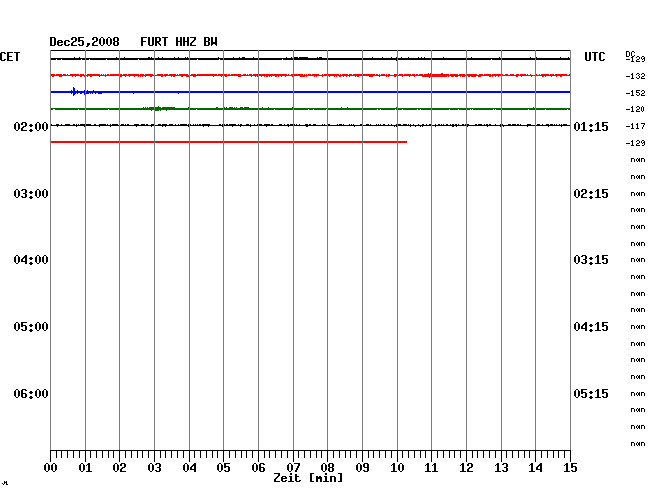Select minute tick label 09
650x494 pixels.
pos(362,468)
